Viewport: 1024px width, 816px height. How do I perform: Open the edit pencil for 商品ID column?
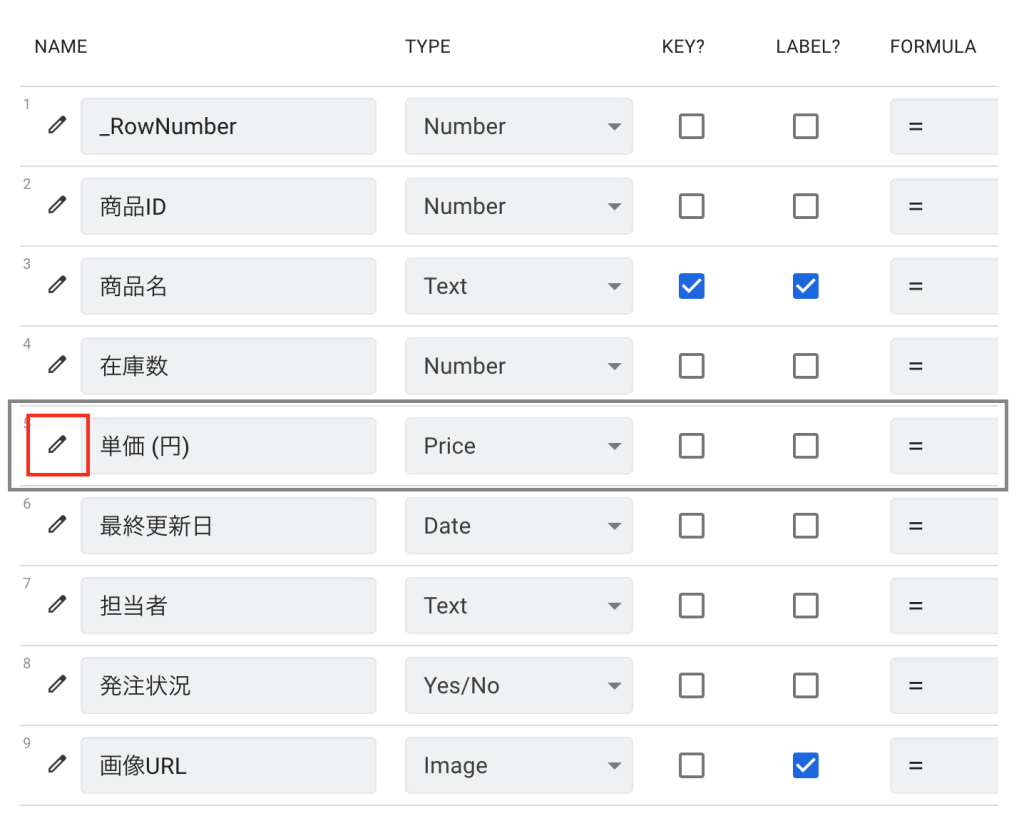(57, 205)
